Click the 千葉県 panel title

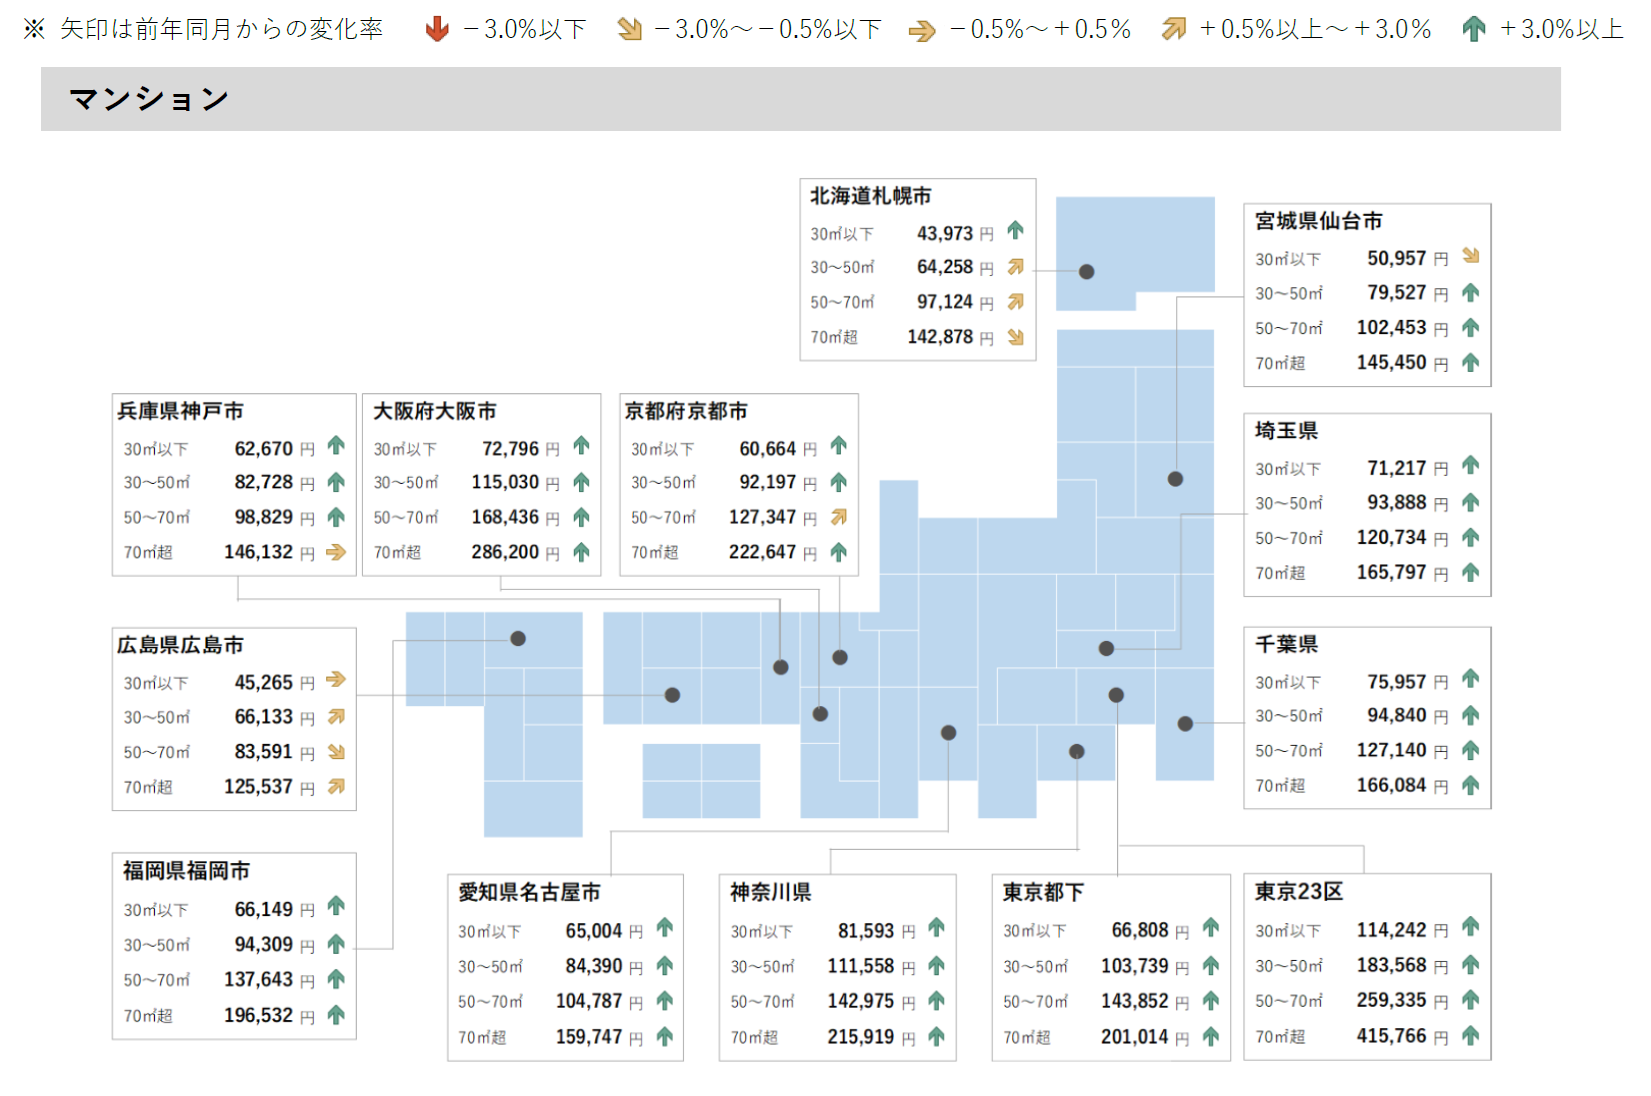(x=1287, y=644)
